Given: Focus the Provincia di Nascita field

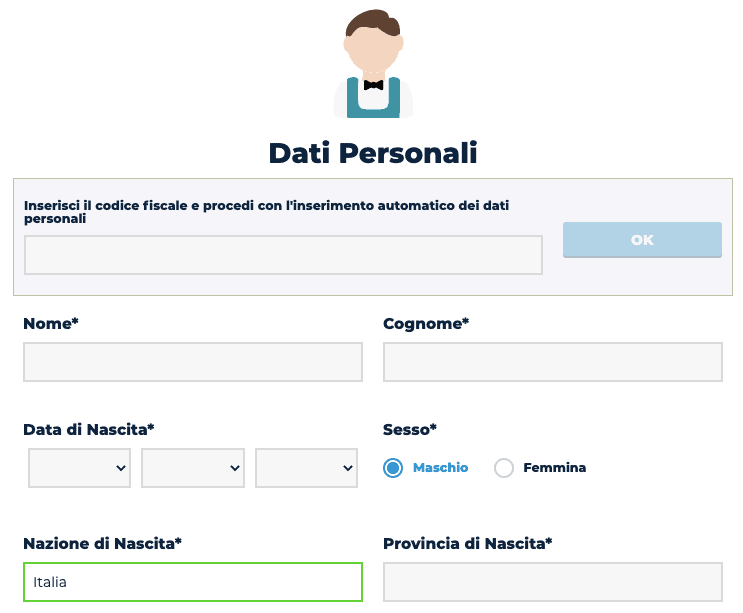Looking at the screenshot, I should [x=553, y=582].
